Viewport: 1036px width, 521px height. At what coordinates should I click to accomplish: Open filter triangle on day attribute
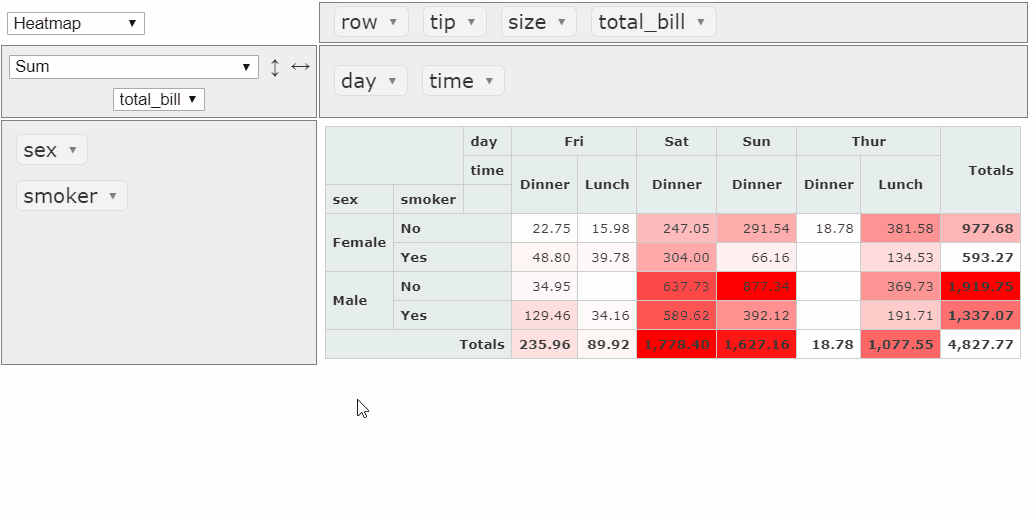click(x=392, y=81)
